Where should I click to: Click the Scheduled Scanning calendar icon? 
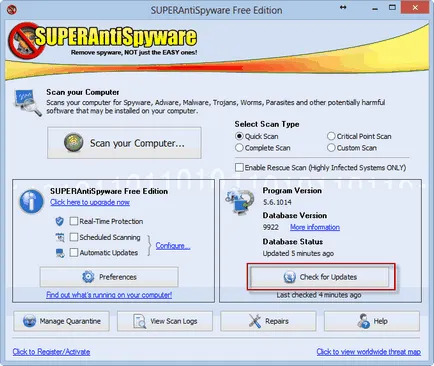click(60, 237)
